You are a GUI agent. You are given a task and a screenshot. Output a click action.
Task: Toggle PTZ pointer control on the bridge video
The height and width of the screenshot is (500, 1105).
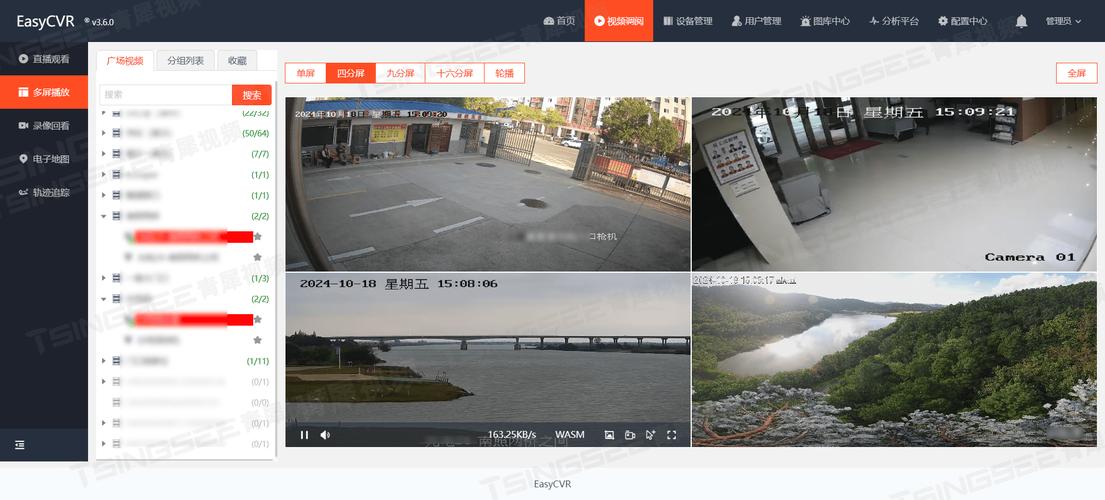(650, 435)
